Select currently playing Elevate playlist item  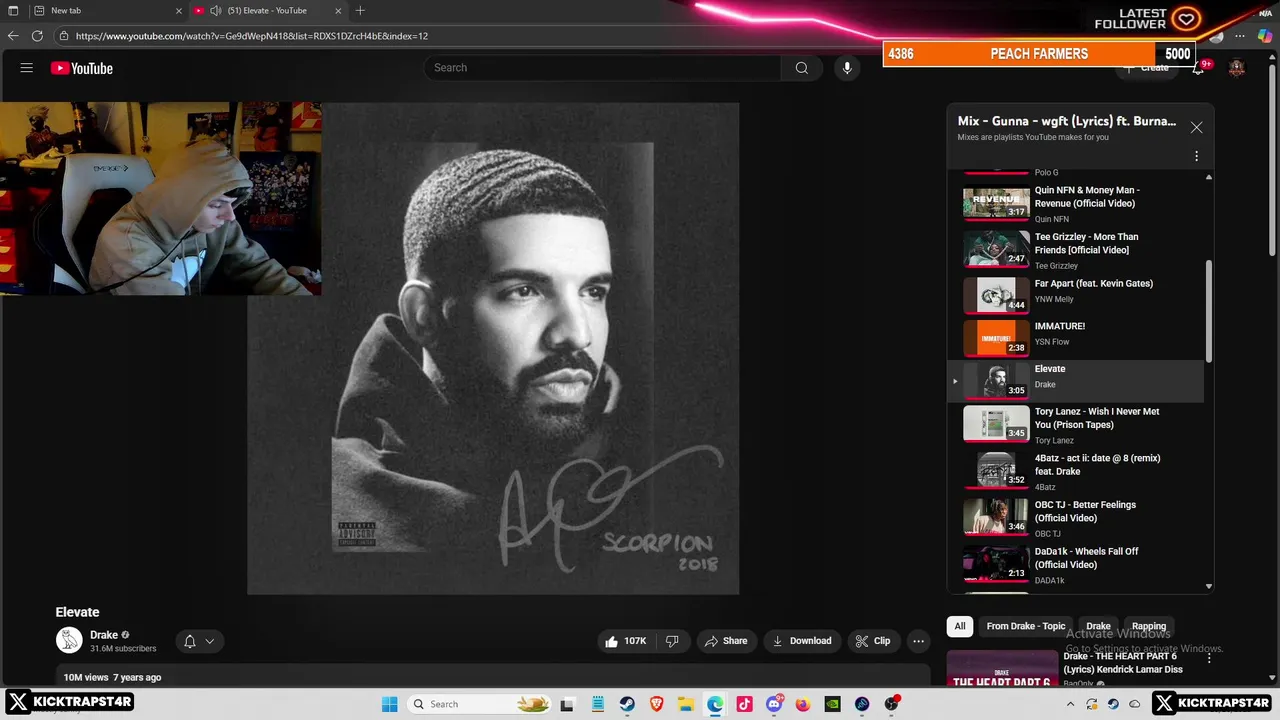coord(1076,381)
